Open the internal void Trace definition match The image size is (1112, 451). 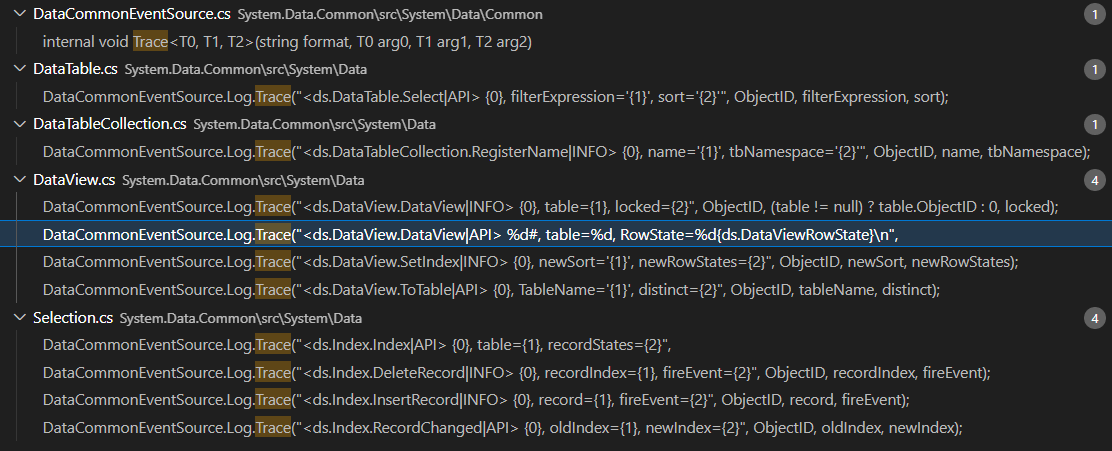click(x=287, y=42)
